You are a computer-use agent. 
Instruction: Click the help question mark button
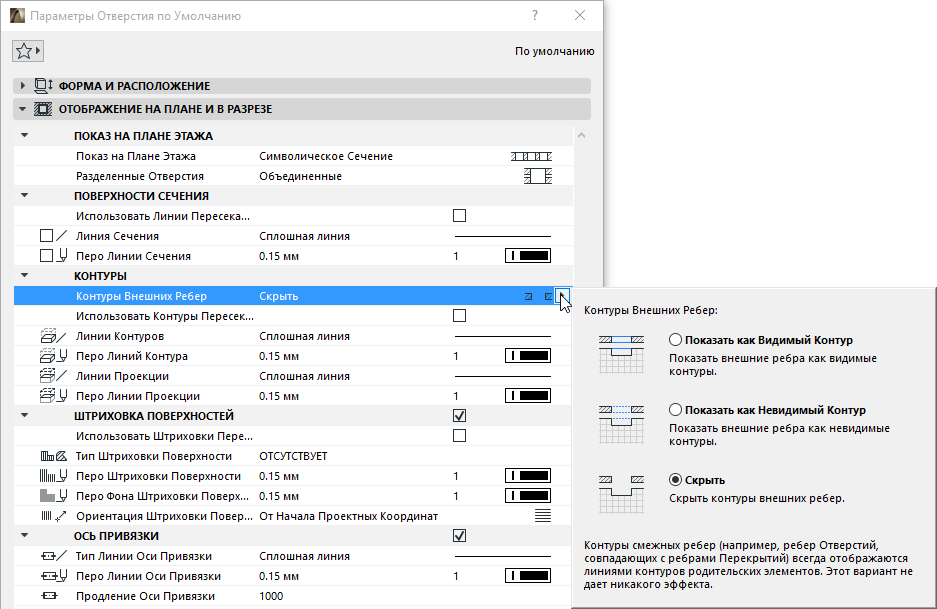[535, 16]
